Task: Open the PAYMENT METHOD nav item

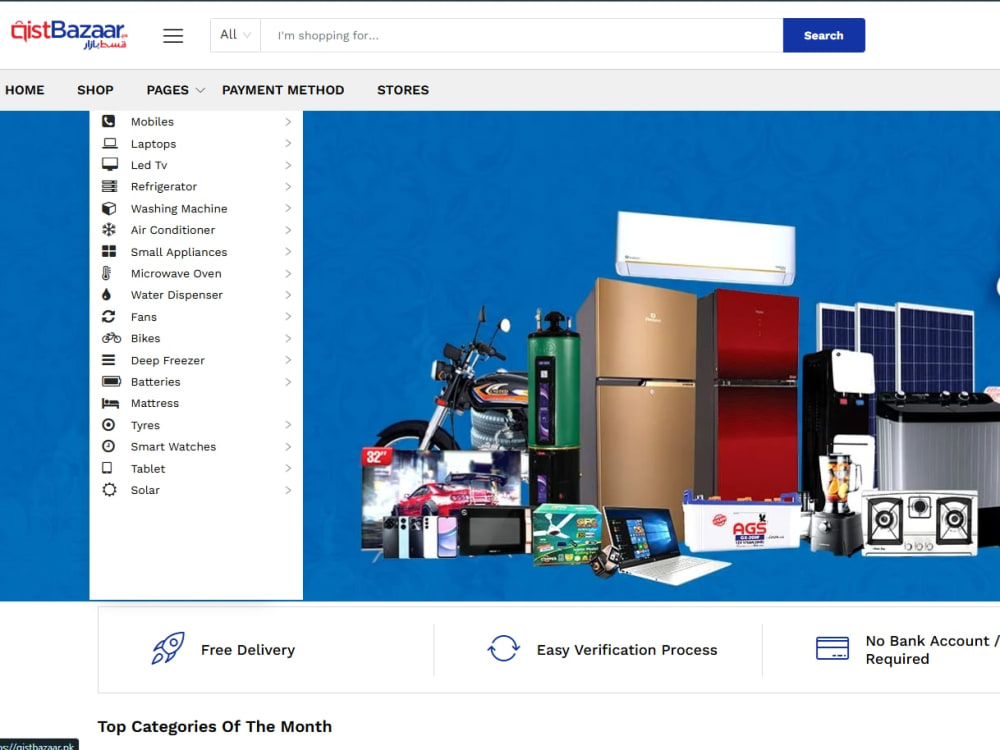Action: click(x=283, y=90)
